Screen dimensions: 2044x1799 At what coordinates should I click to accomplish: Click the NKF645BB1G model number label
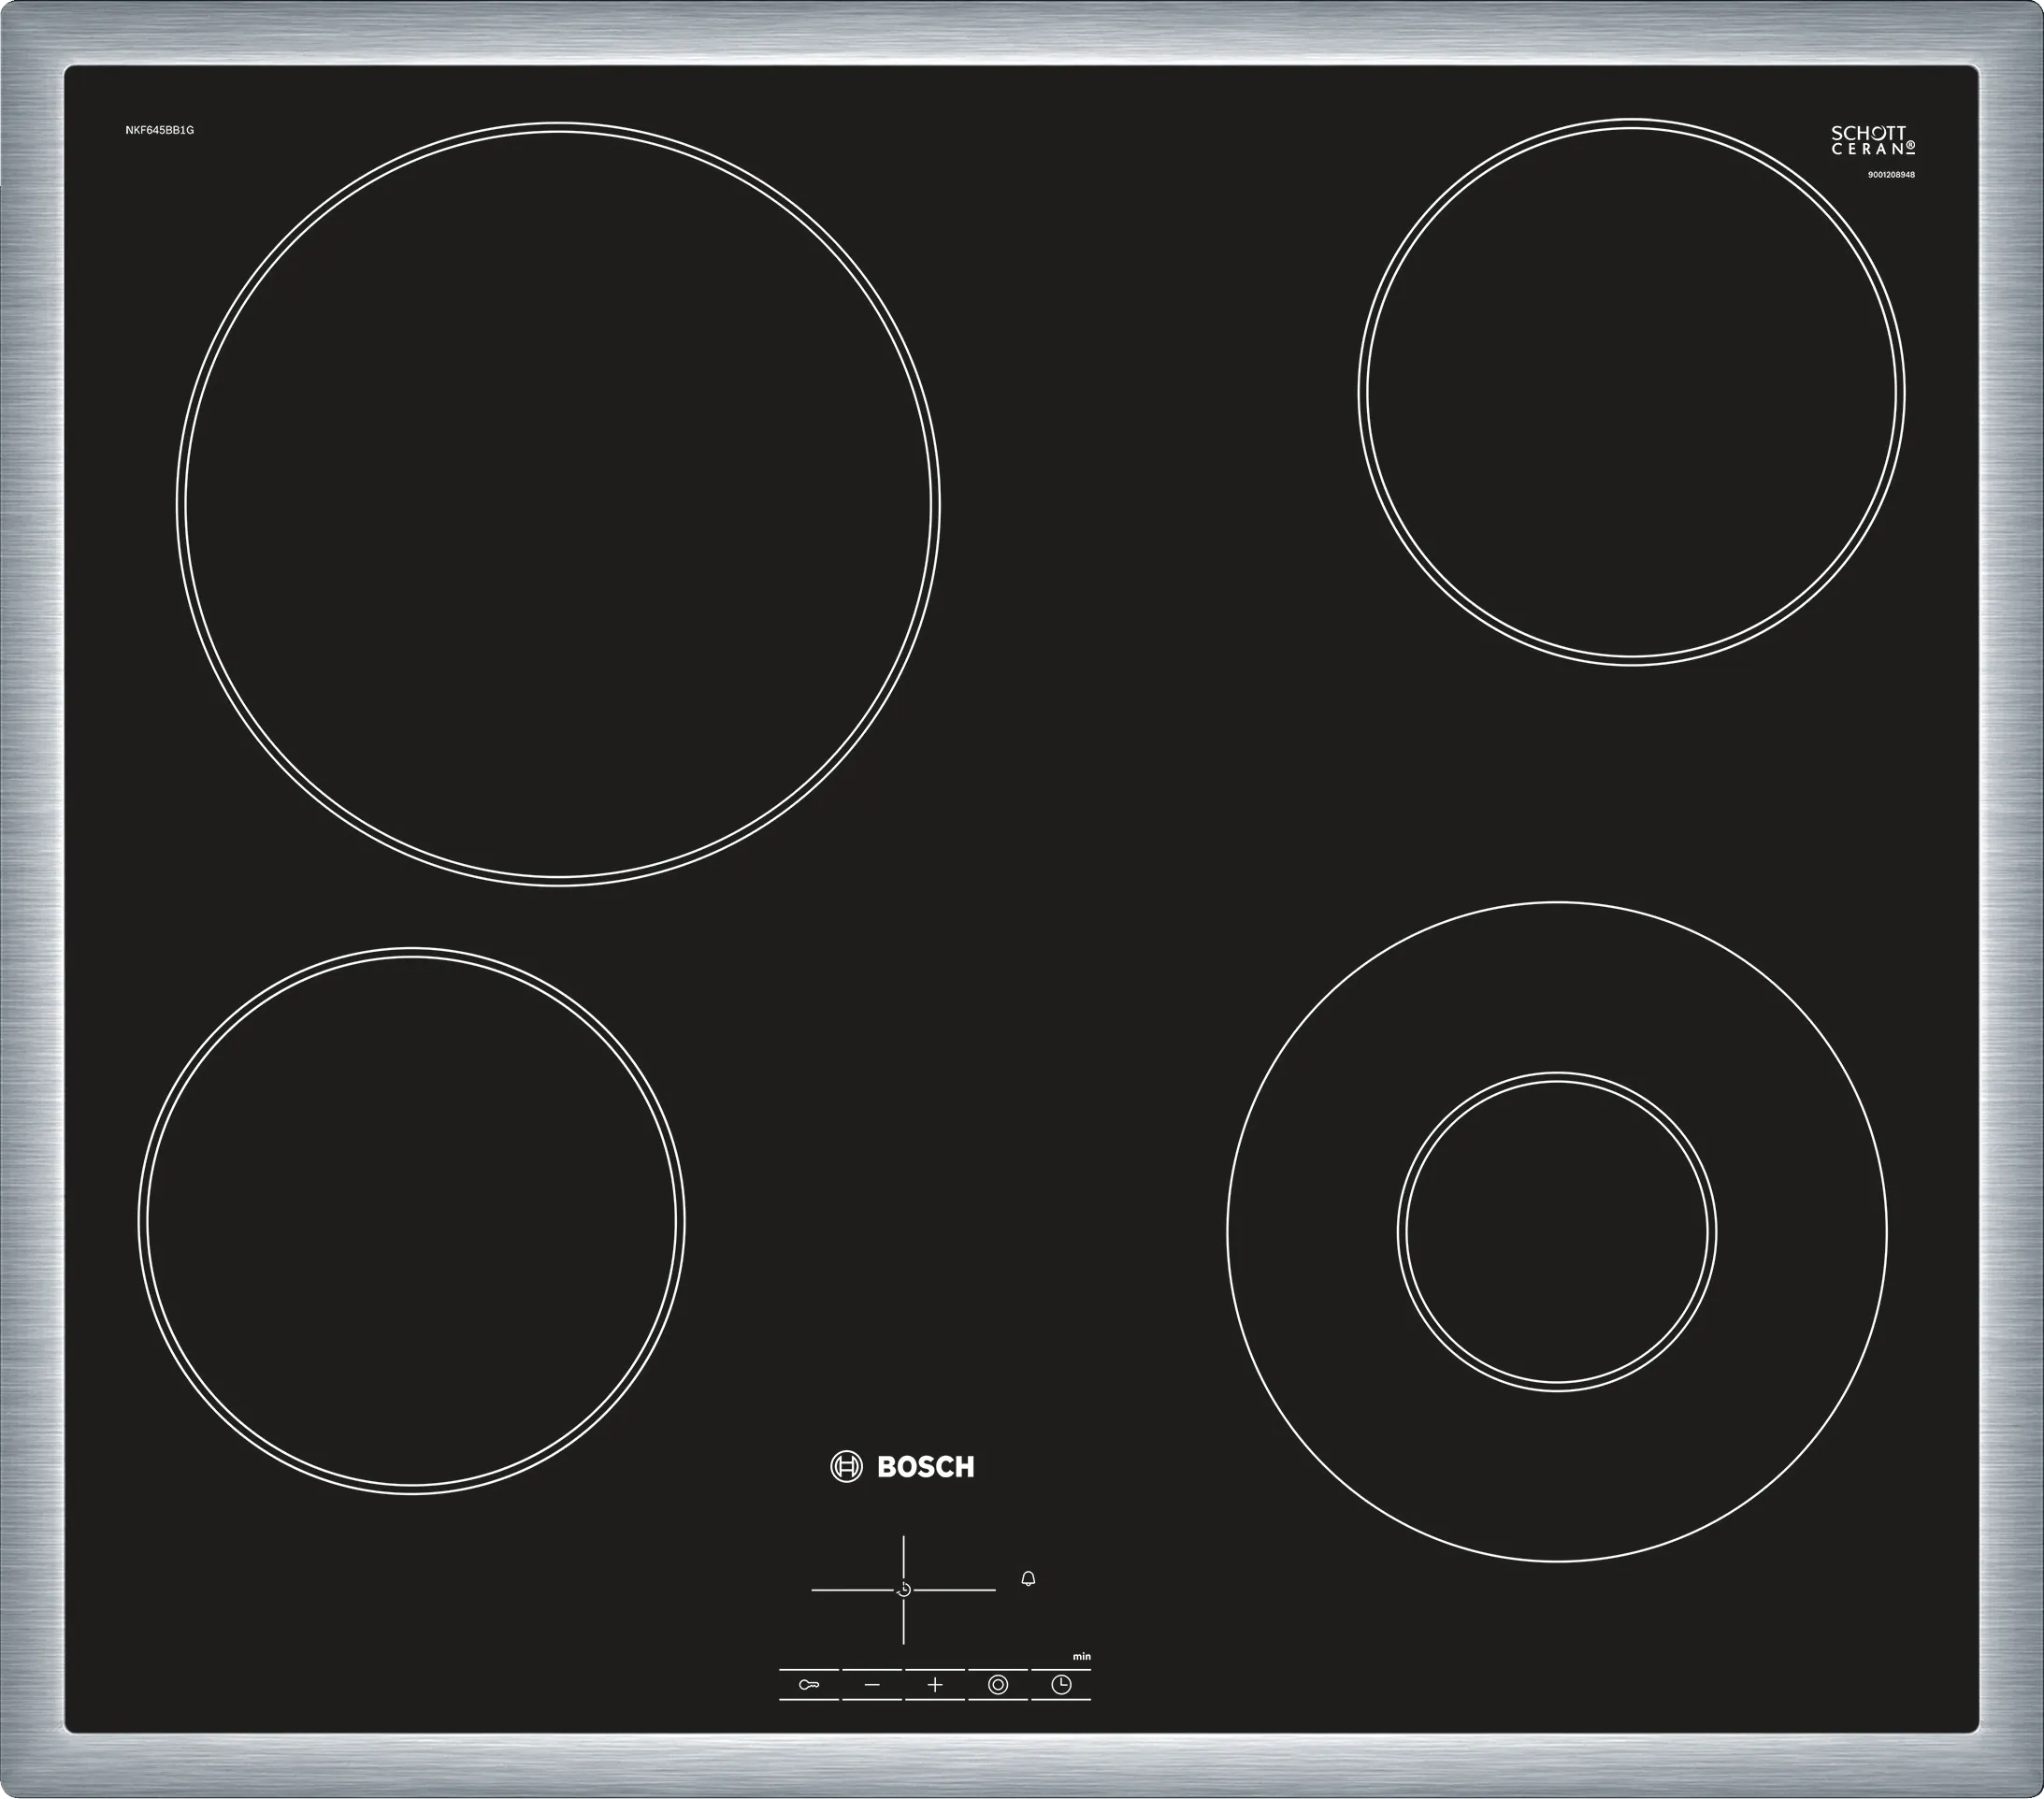point(160,130)
